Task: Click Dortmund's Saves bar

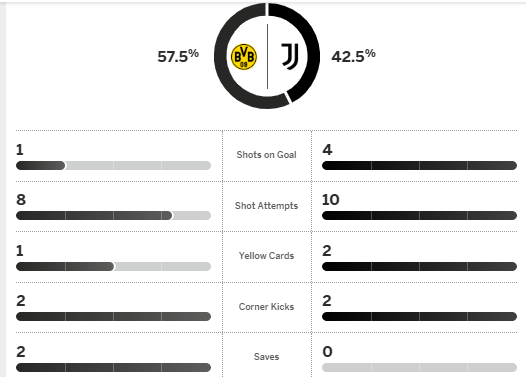Action: click(113, 367)
